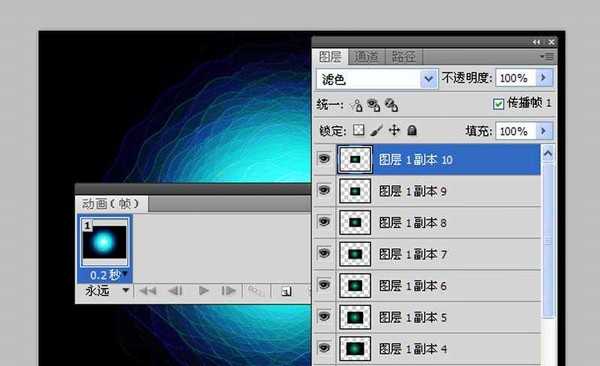Enable lock transparent pixels icon

359,130
